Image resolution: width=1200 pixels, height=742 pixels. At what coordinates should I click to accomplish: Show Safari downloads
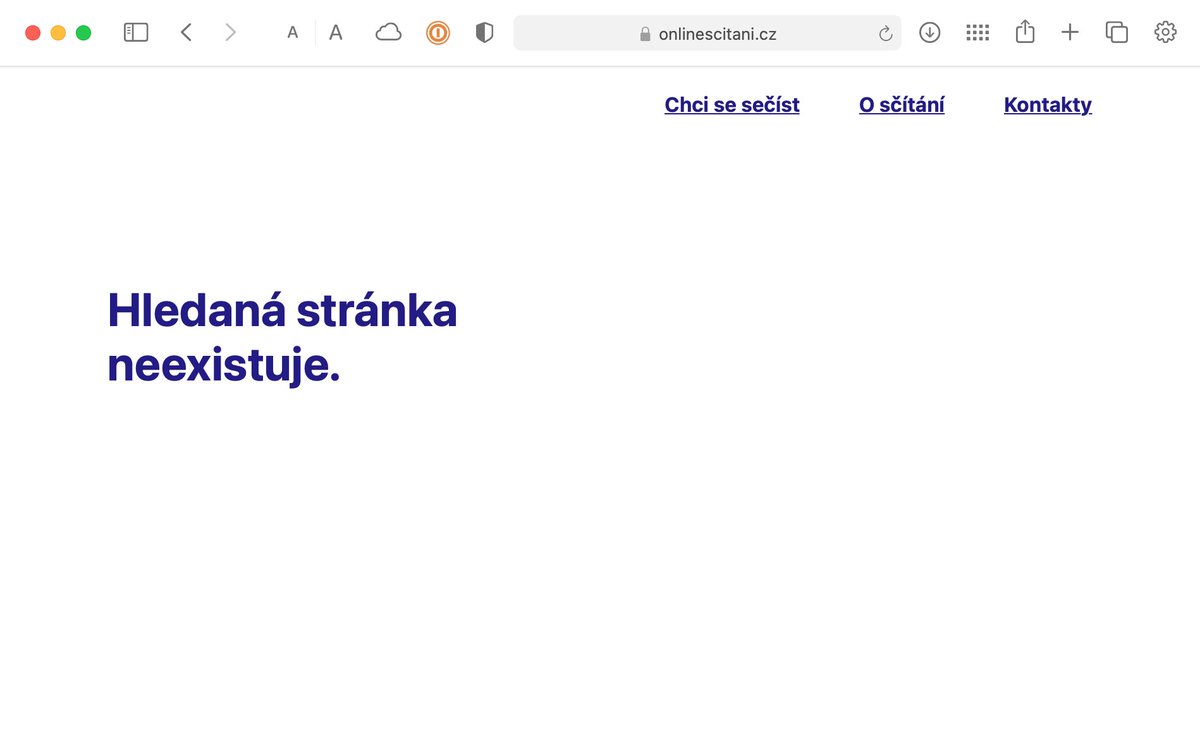coord(930,33)
